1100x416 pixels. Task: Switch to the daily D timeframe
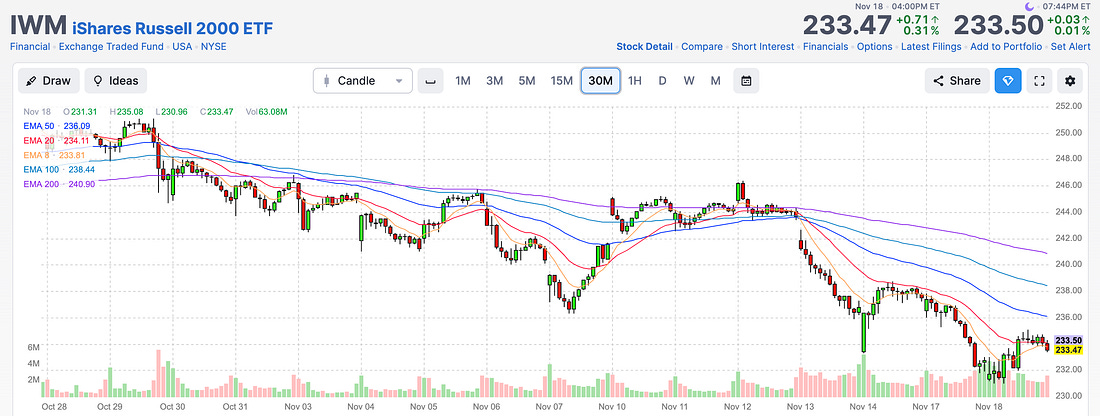click(662, 81)
